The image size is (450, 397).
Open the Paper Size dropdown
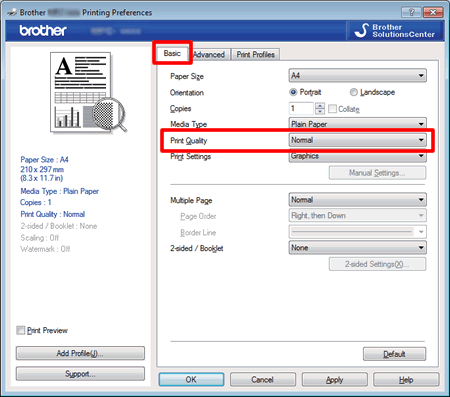(x=357, y=76)
